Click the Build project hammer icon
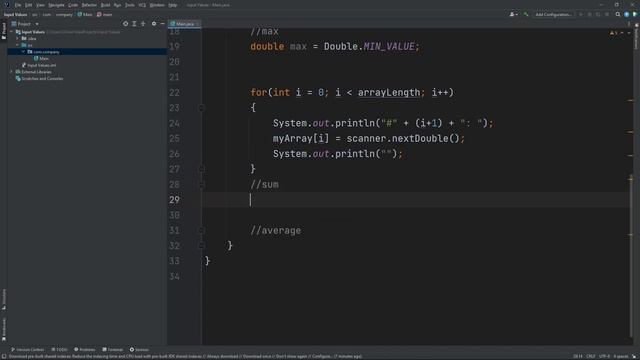This screenshot has height=360, width=640. pos(526,15)
